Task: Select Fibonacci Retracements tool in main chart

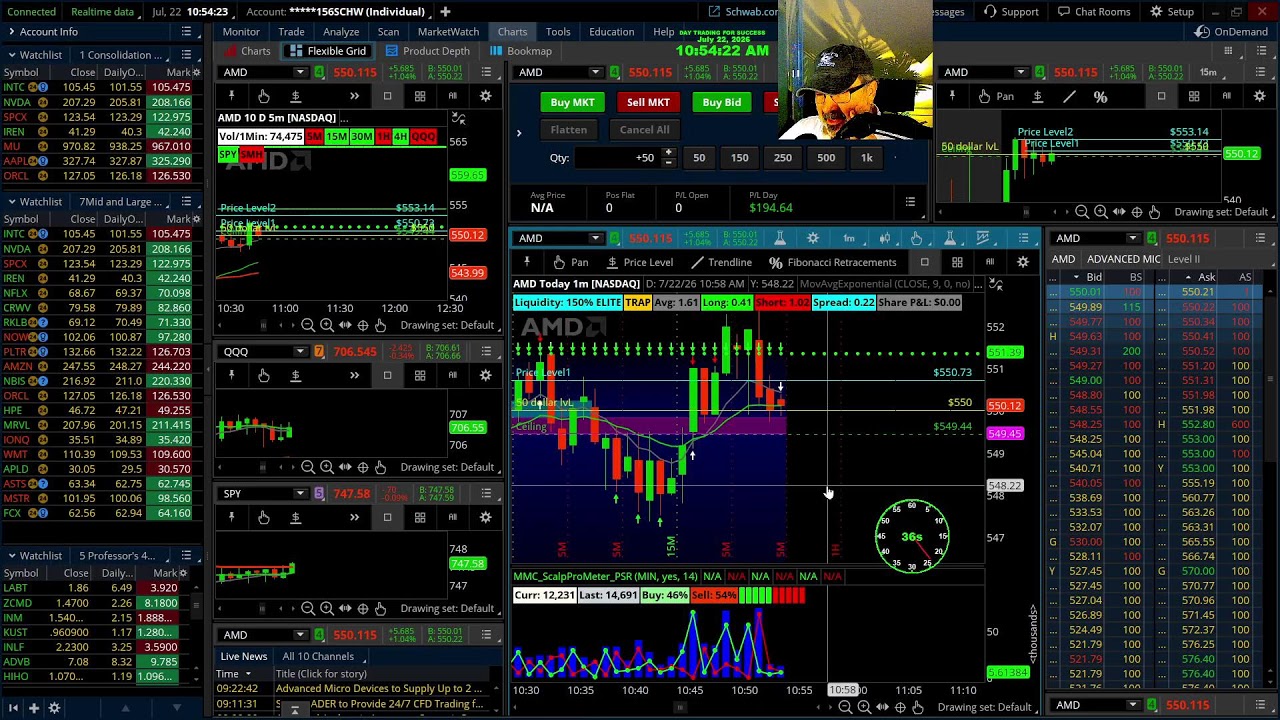Action: (832, 262)
